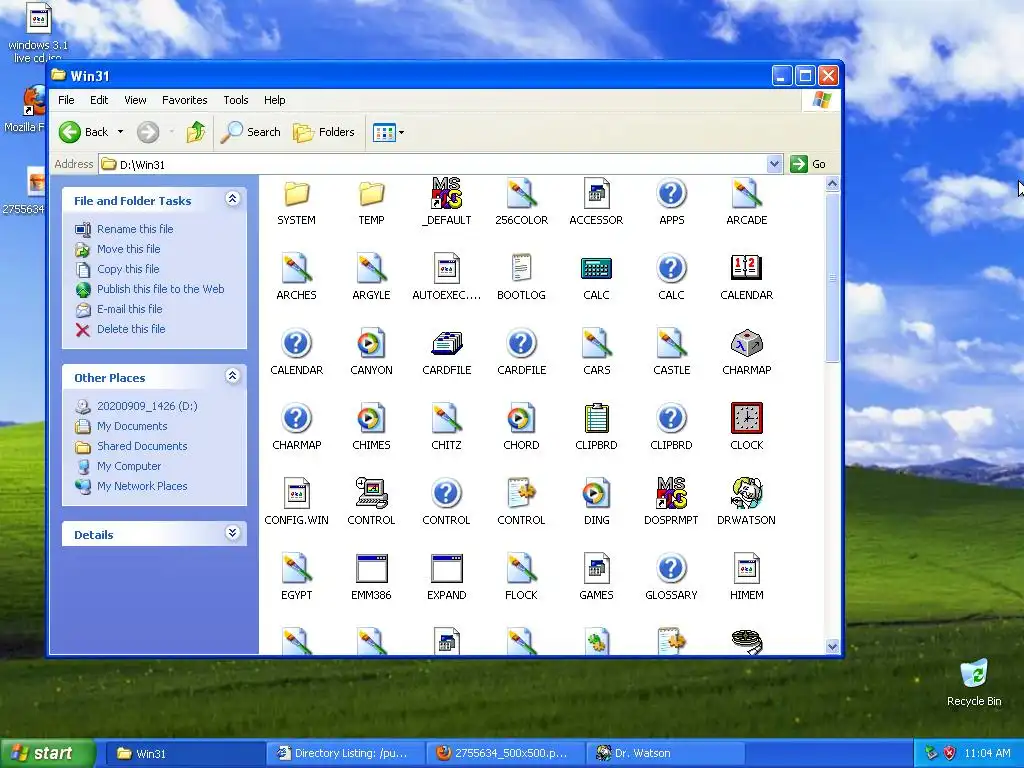The height and width of the screenshot is (768, 1024).
Task: Select the CALENDAR program icon with pages
Action: [x=746, y=268]
